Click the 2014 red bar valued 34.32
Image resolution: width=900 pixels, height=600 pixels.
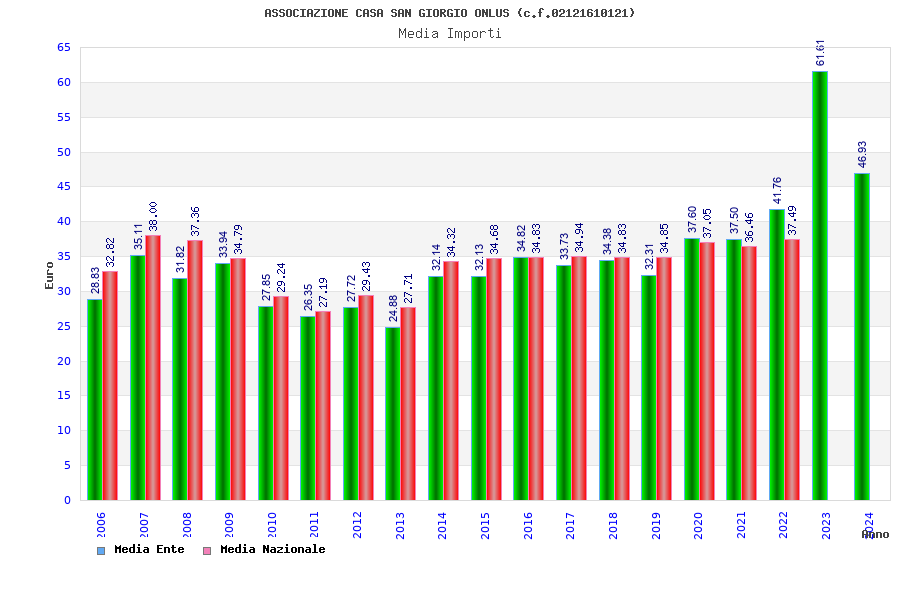click(x=451, y=381)
